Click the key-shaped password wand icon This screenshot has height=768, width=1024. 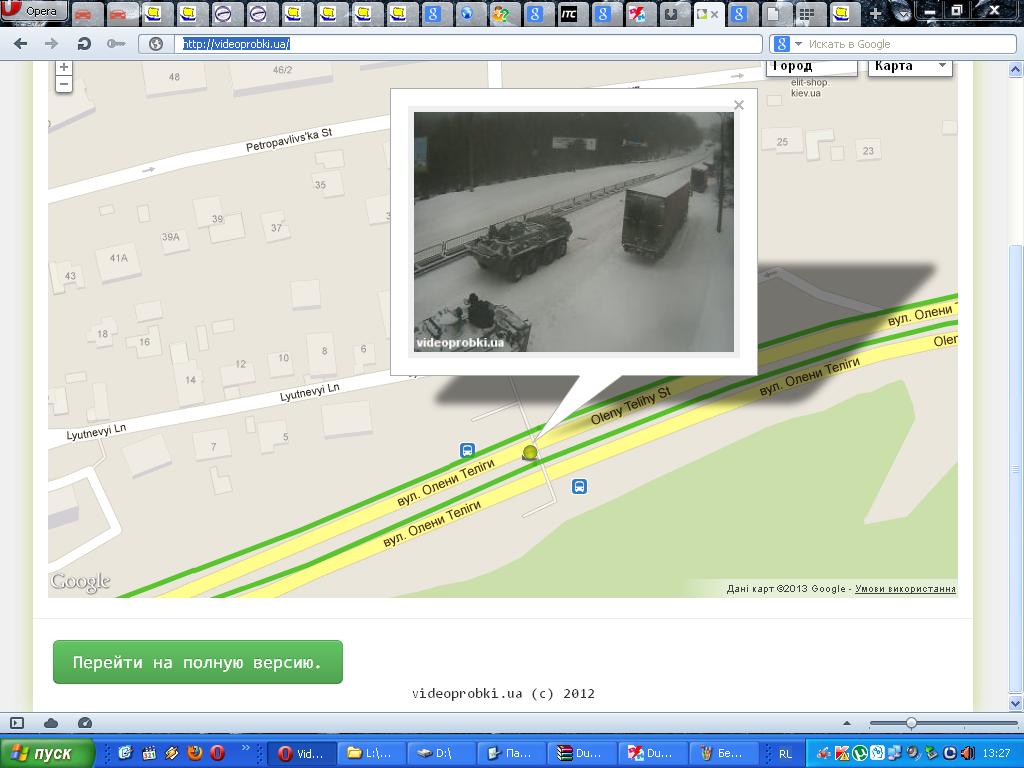point(116,44)
